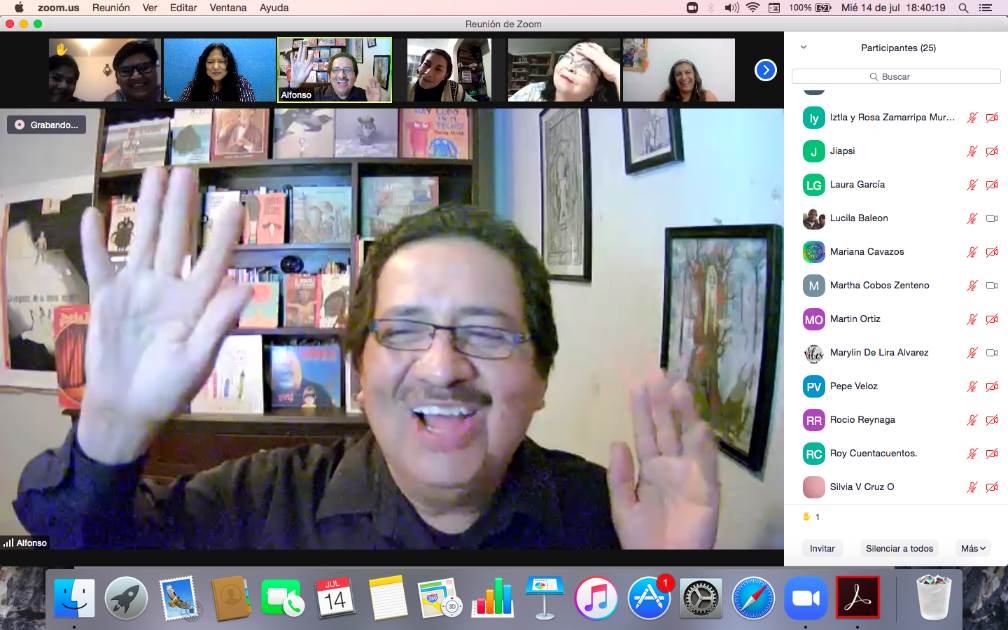Click Pepe Veloz's PV avatar icon
1008x630 pixels.
814,386
